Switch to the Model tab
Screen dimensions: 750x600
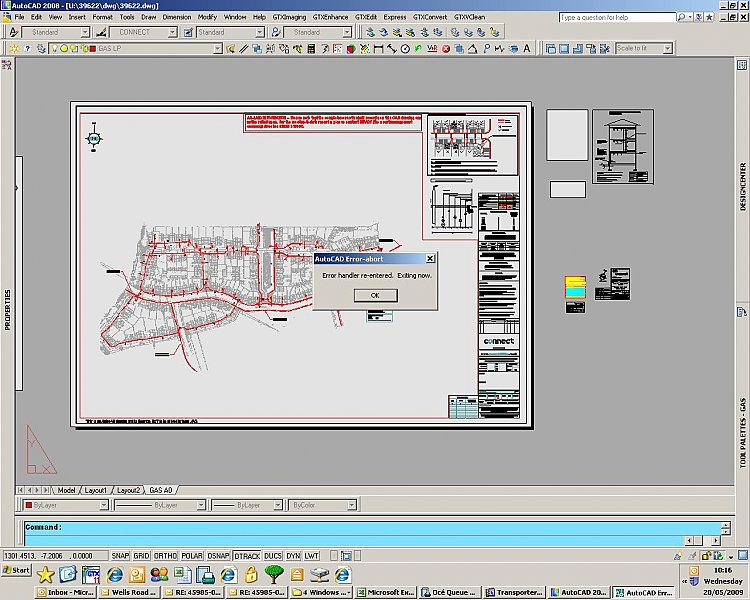(66, 490)
